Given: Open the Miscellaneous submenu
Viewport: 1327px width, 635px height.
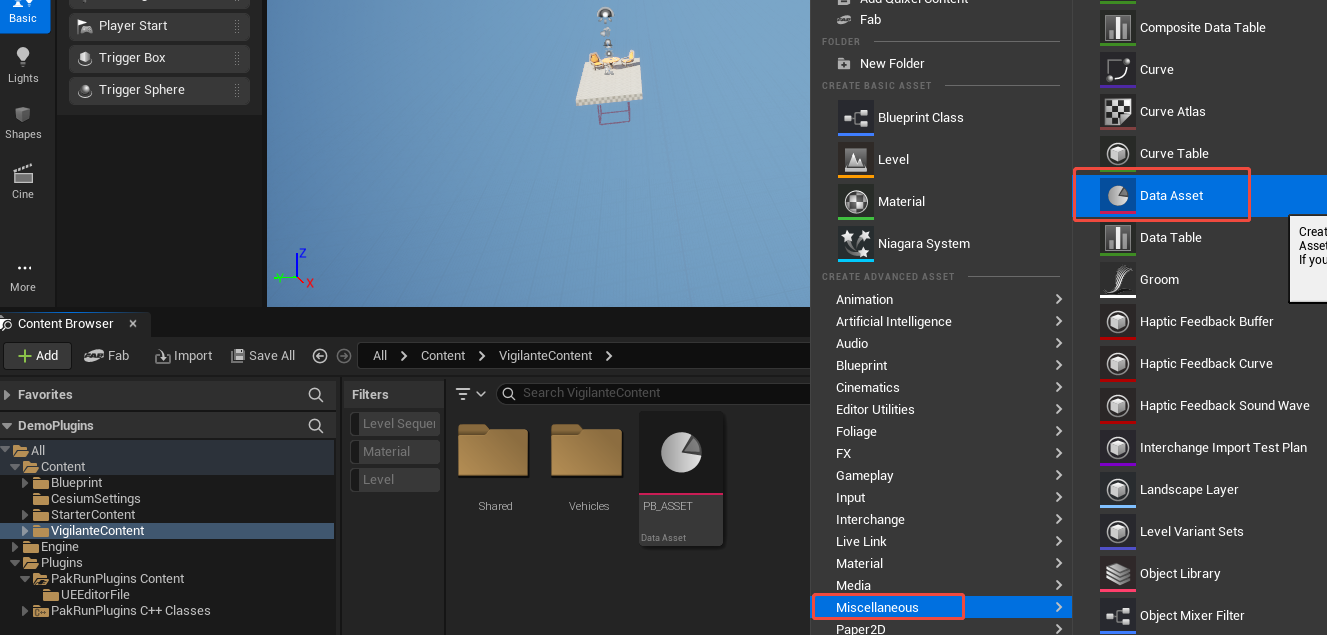Looking at the screenshot, I should tap(941, 607).
